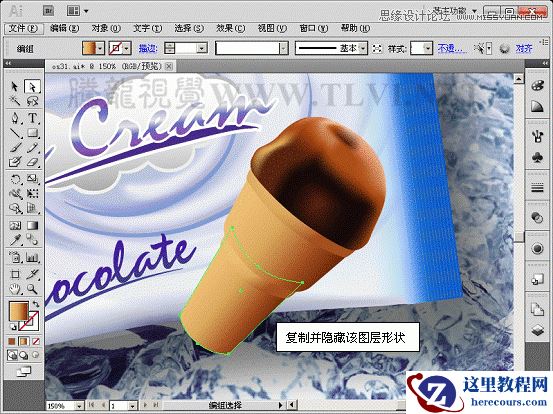The width and height of the screenshot is (553, 414).
Task: Select the black arrow Selection tool
Action: [15, 86]
